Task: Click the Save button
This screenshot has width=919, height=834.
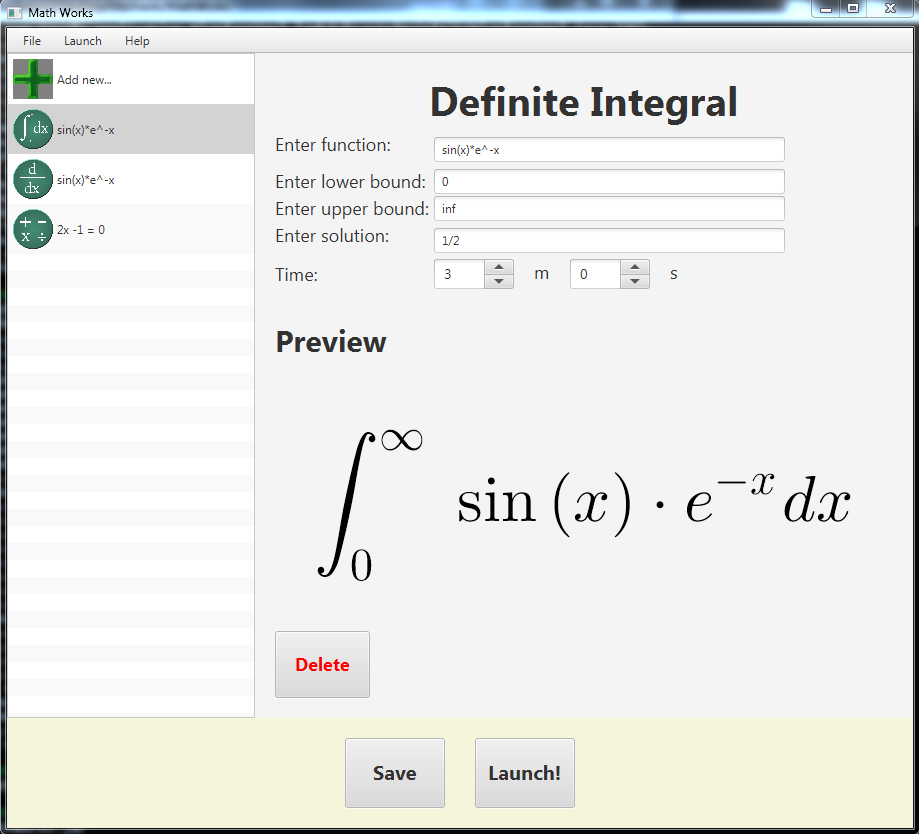Action: tap(394, 773)
